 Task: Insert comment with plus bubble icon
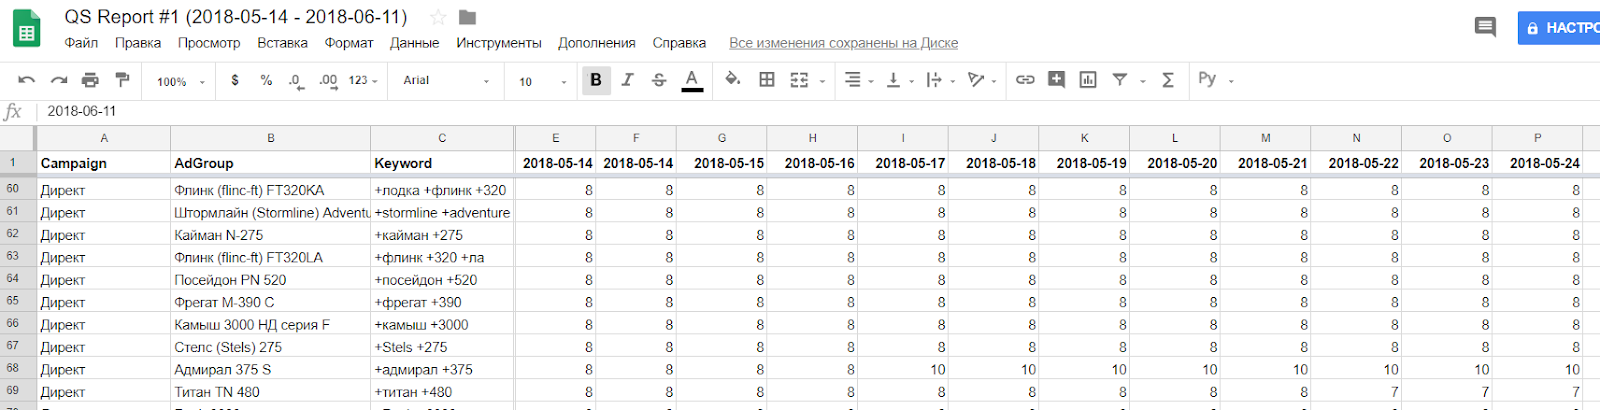[x=1056, y=79]
